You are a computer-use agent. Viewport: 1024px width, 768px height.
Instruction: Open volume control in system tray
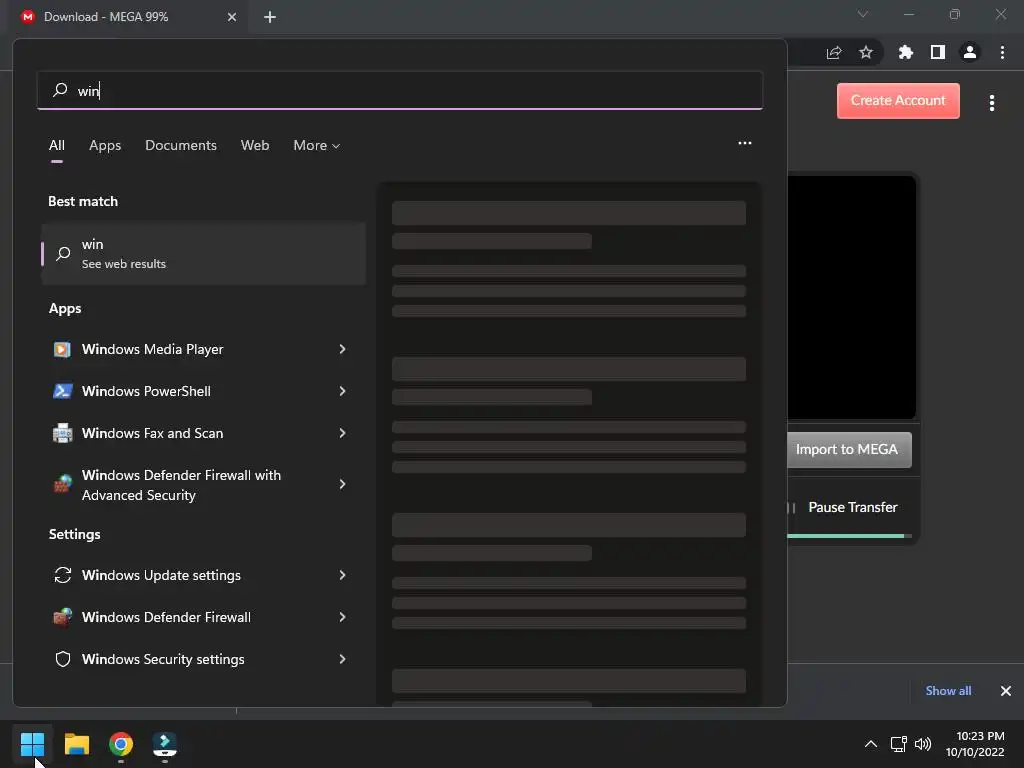pyautogui.click(x=923, y=744)
